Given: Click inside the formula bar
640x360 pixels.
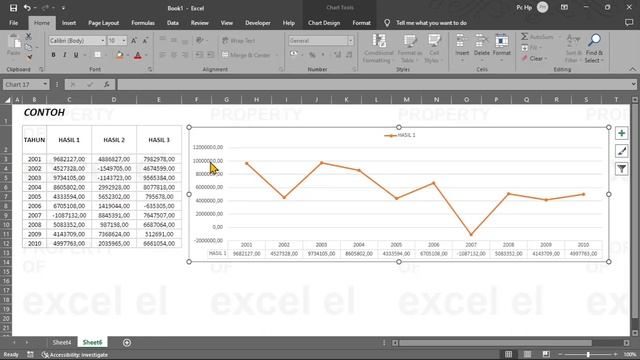Looking at the screenshot, I should click(373, 84).
